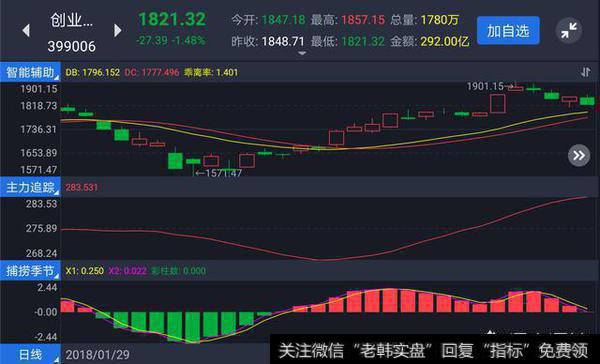This screenshot has width=600, height=364.
Task: Select the current price 1821.32
Action: (172, 19)
